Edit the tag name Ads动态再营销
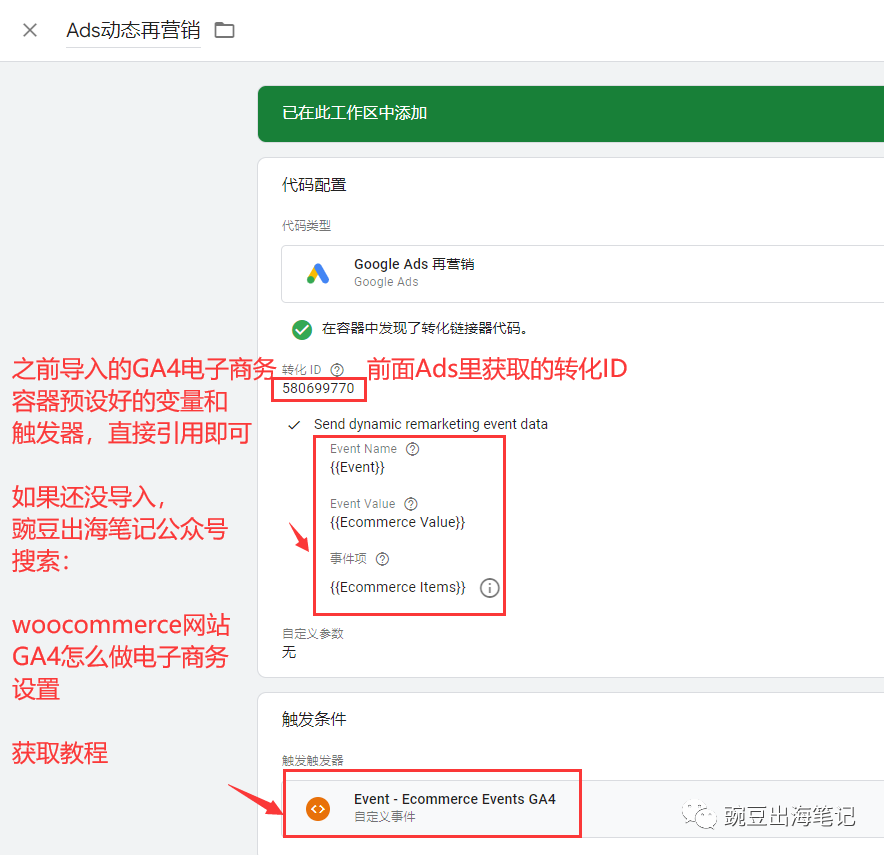884x855 pixels. coord(133,30)
